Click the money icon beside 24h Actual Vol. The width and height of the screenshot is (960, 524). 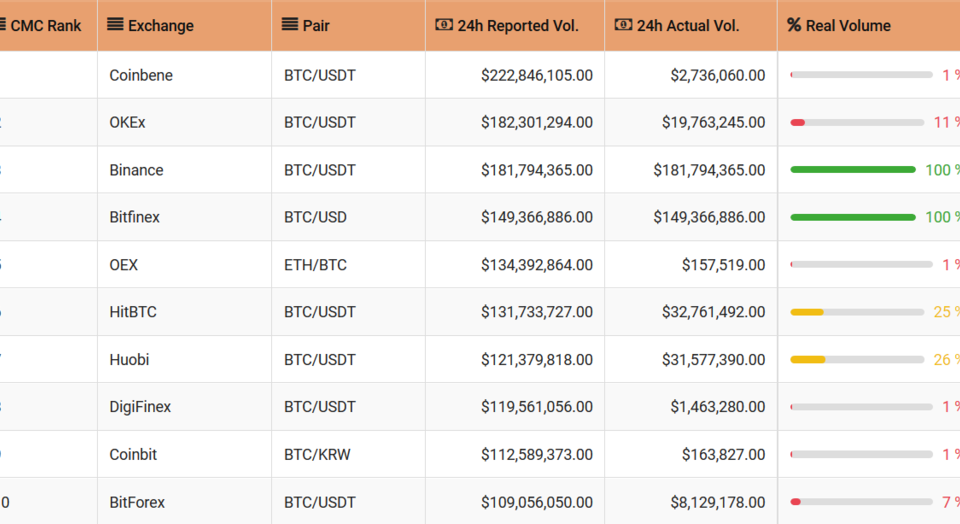(x=623, y=24)
